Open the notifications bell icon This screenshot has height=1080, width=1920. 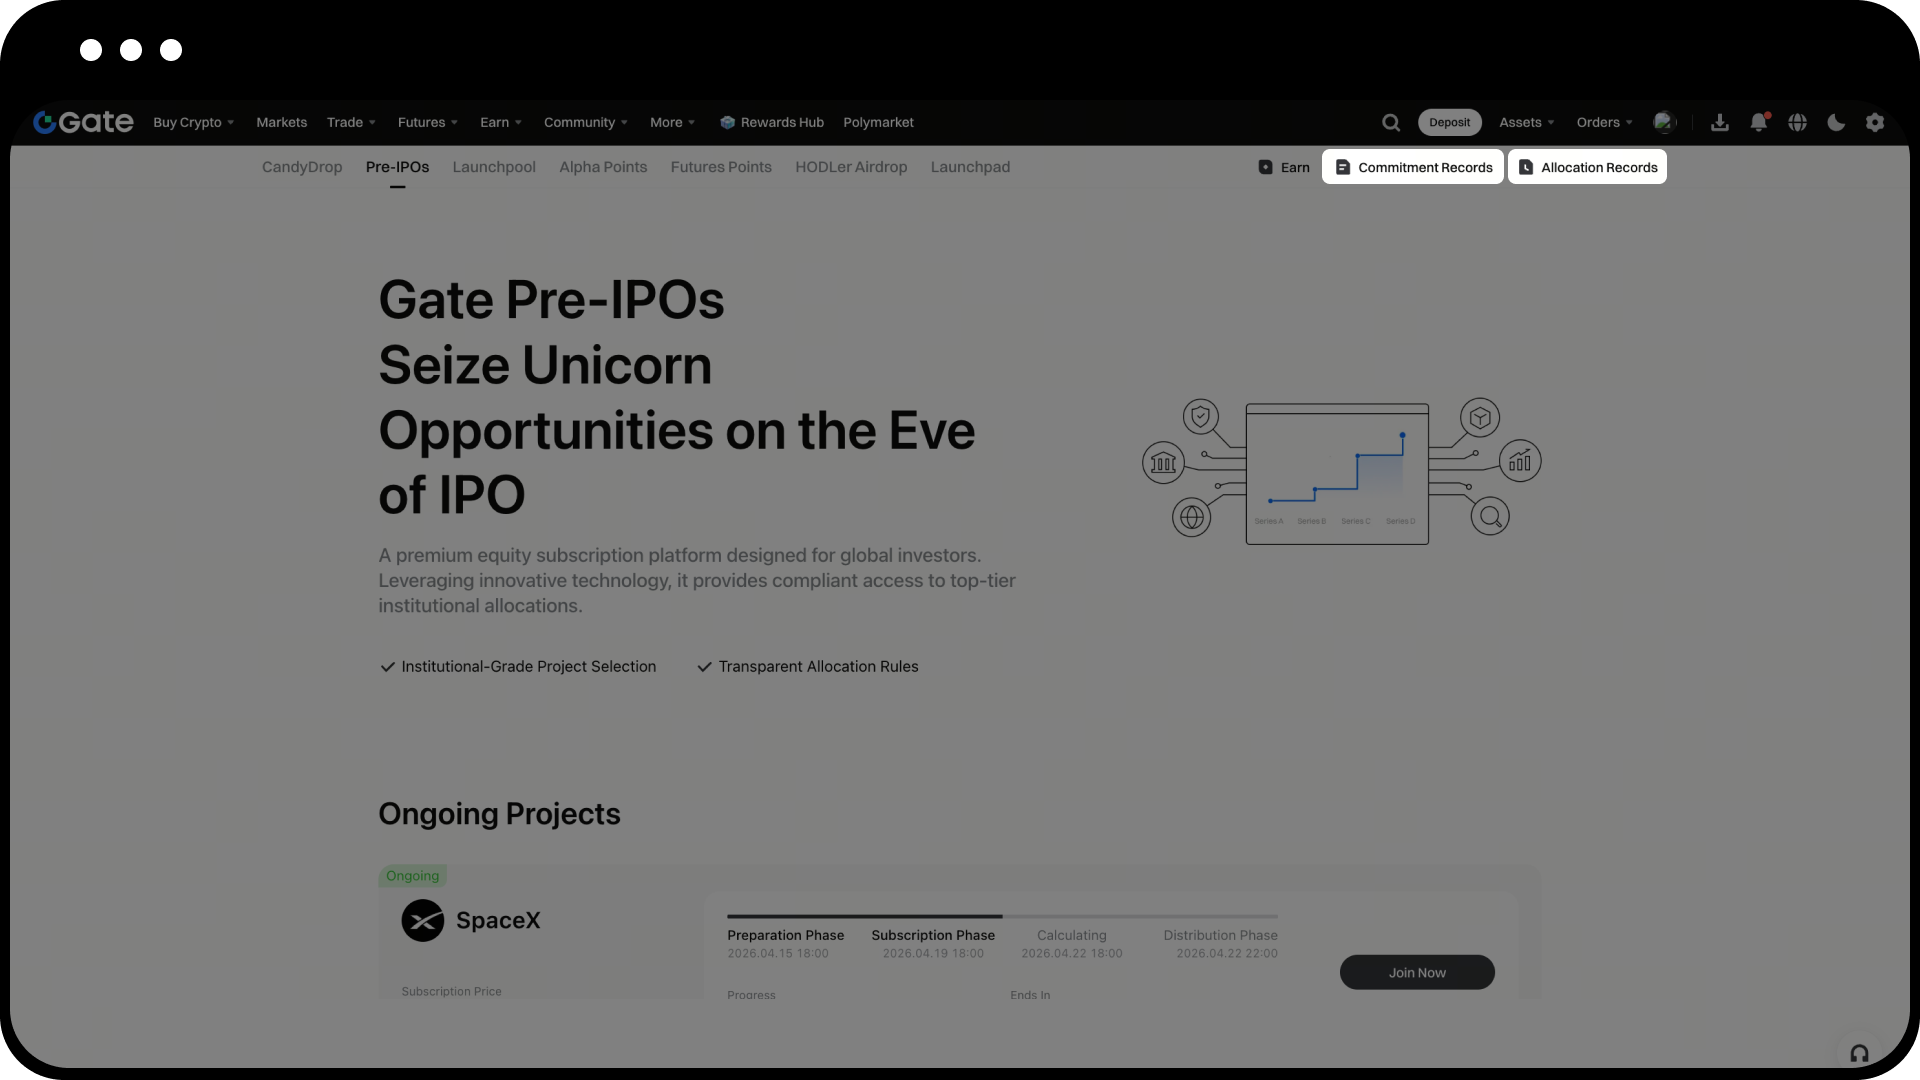[1759, 122]
